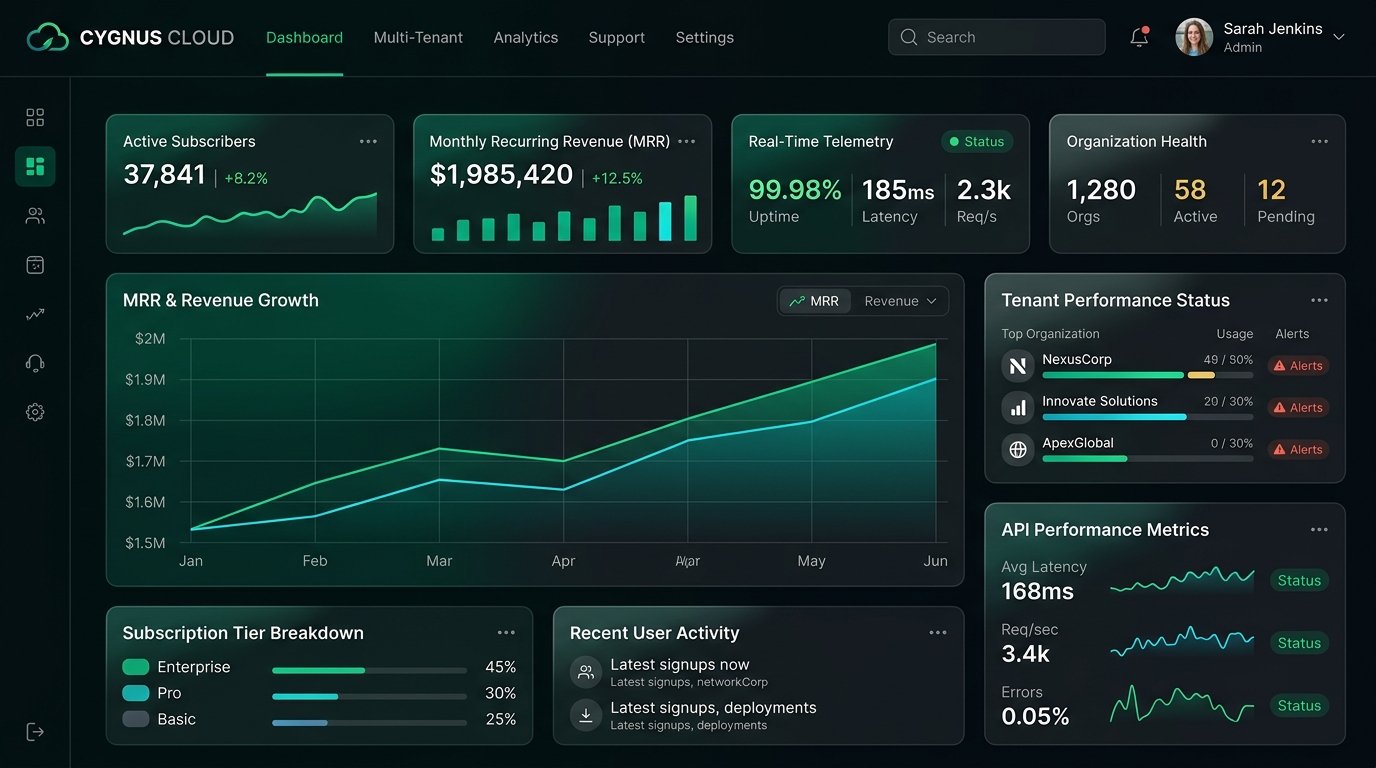Open the Revenue dropdown on the growth chart
This screenshot has height=768, width=1376.
coord(900,301)
